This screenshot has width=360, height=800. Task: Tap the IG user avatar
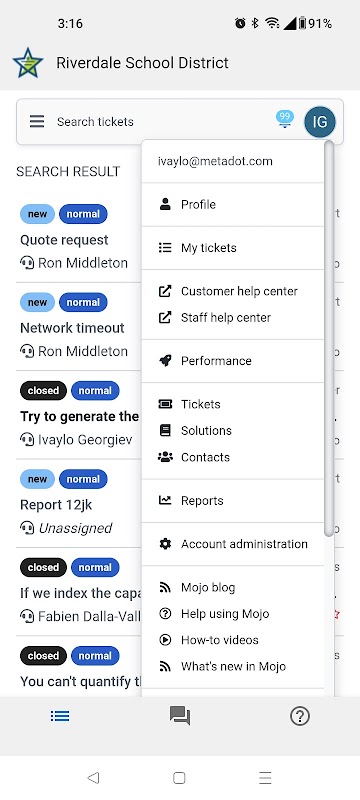[320, 122]
